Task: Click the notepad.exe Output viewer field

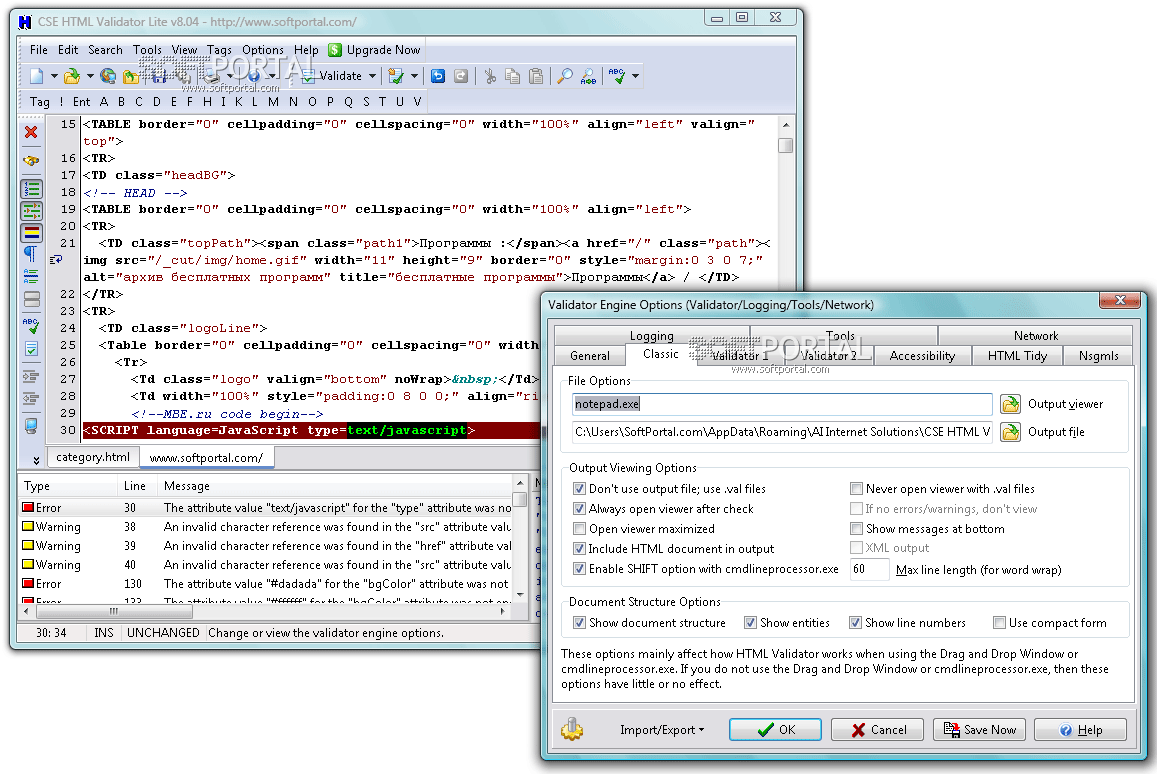Action: click(x=782, y=404)
